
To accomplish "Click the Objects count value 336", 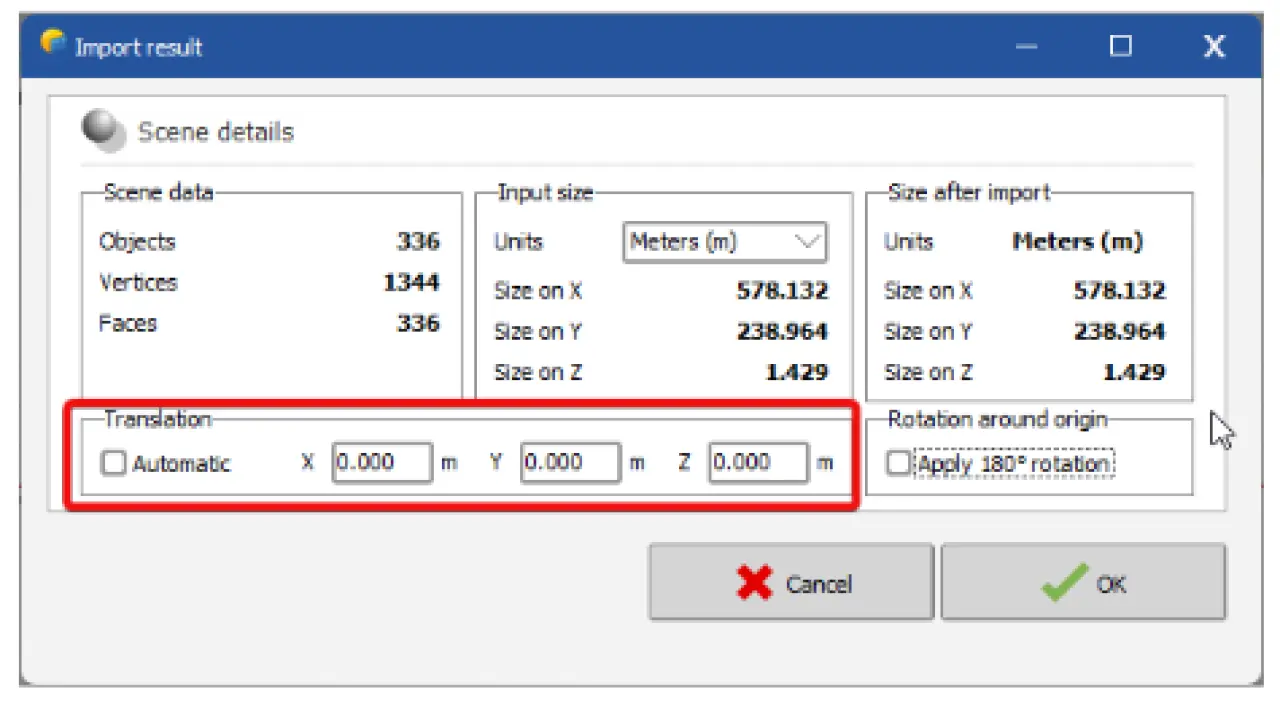I will tap(418, 242).
